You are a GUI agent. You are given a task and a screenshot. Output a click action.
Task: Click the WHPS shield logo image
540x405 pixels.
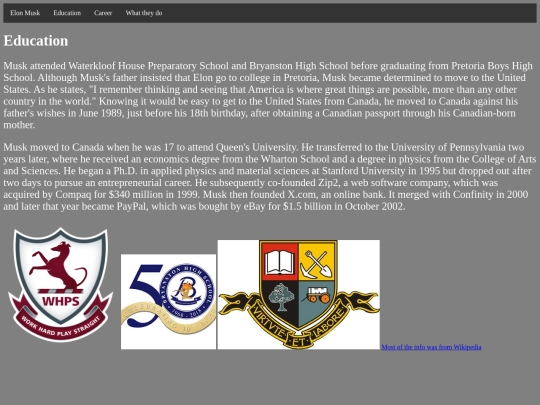click(x=61, y=285)
